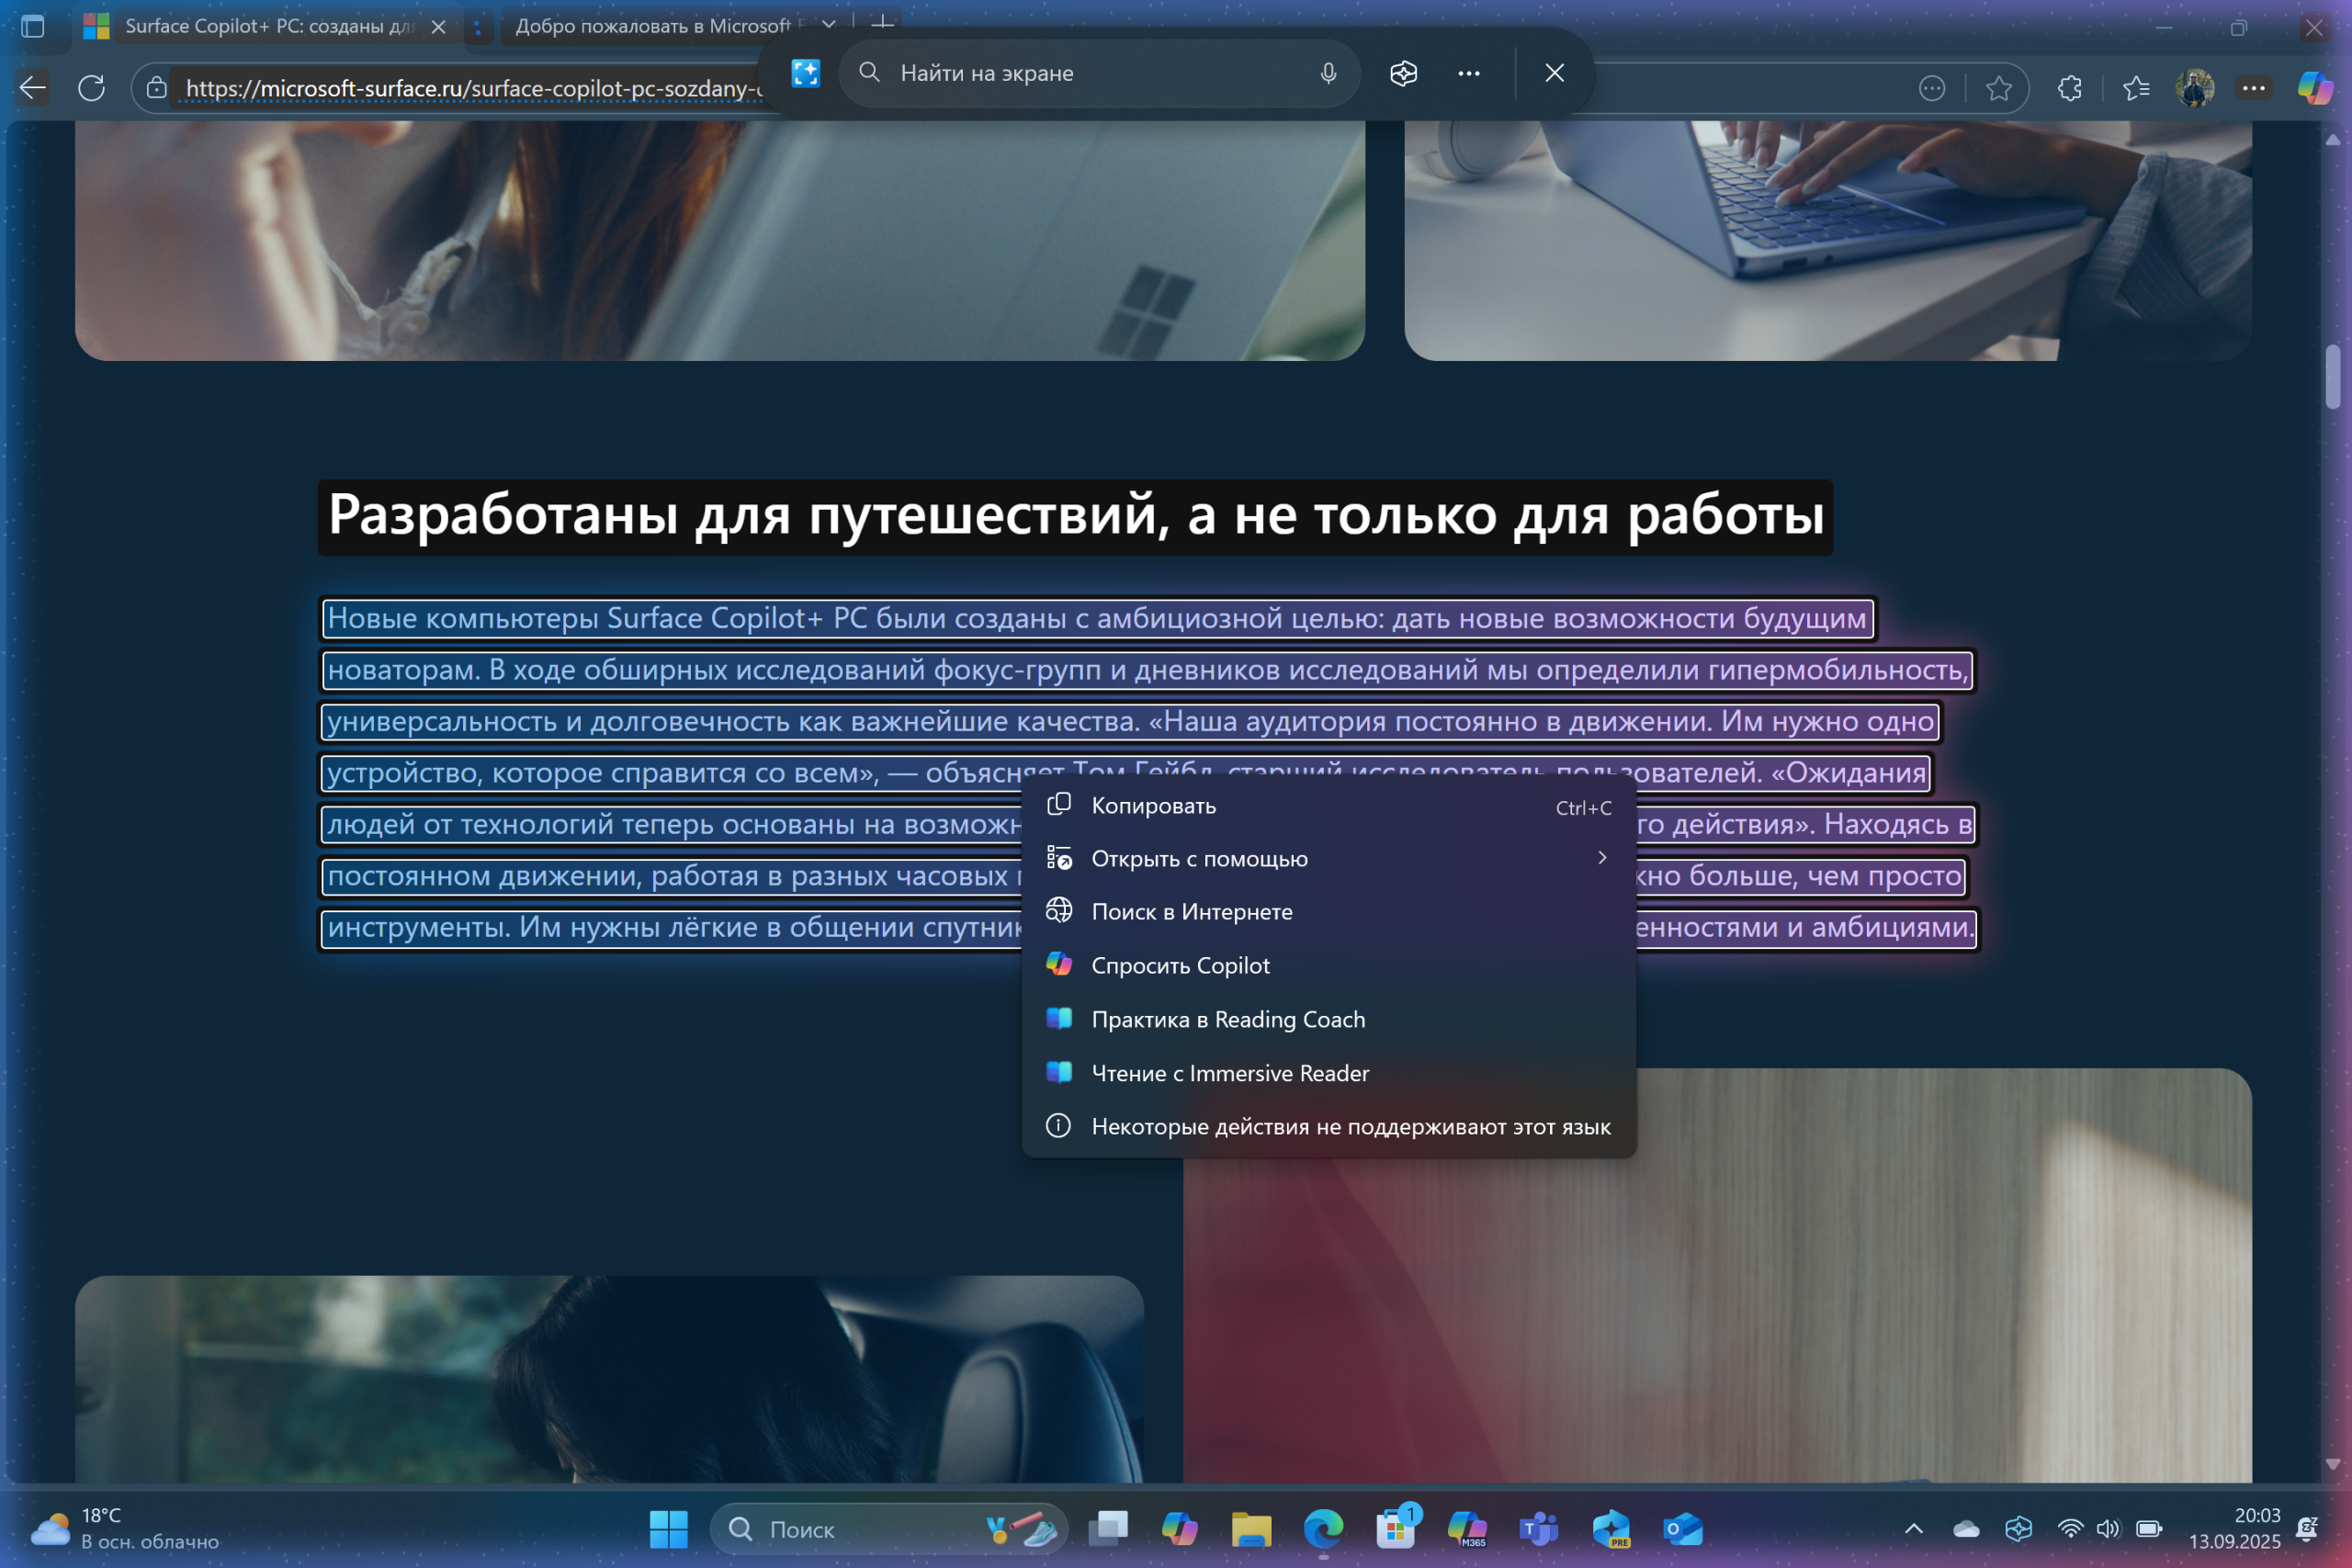Screen dimensions: 2352x1568
Task: Choose 'Открыть с помощью' menu entry
Action: 1328,859
